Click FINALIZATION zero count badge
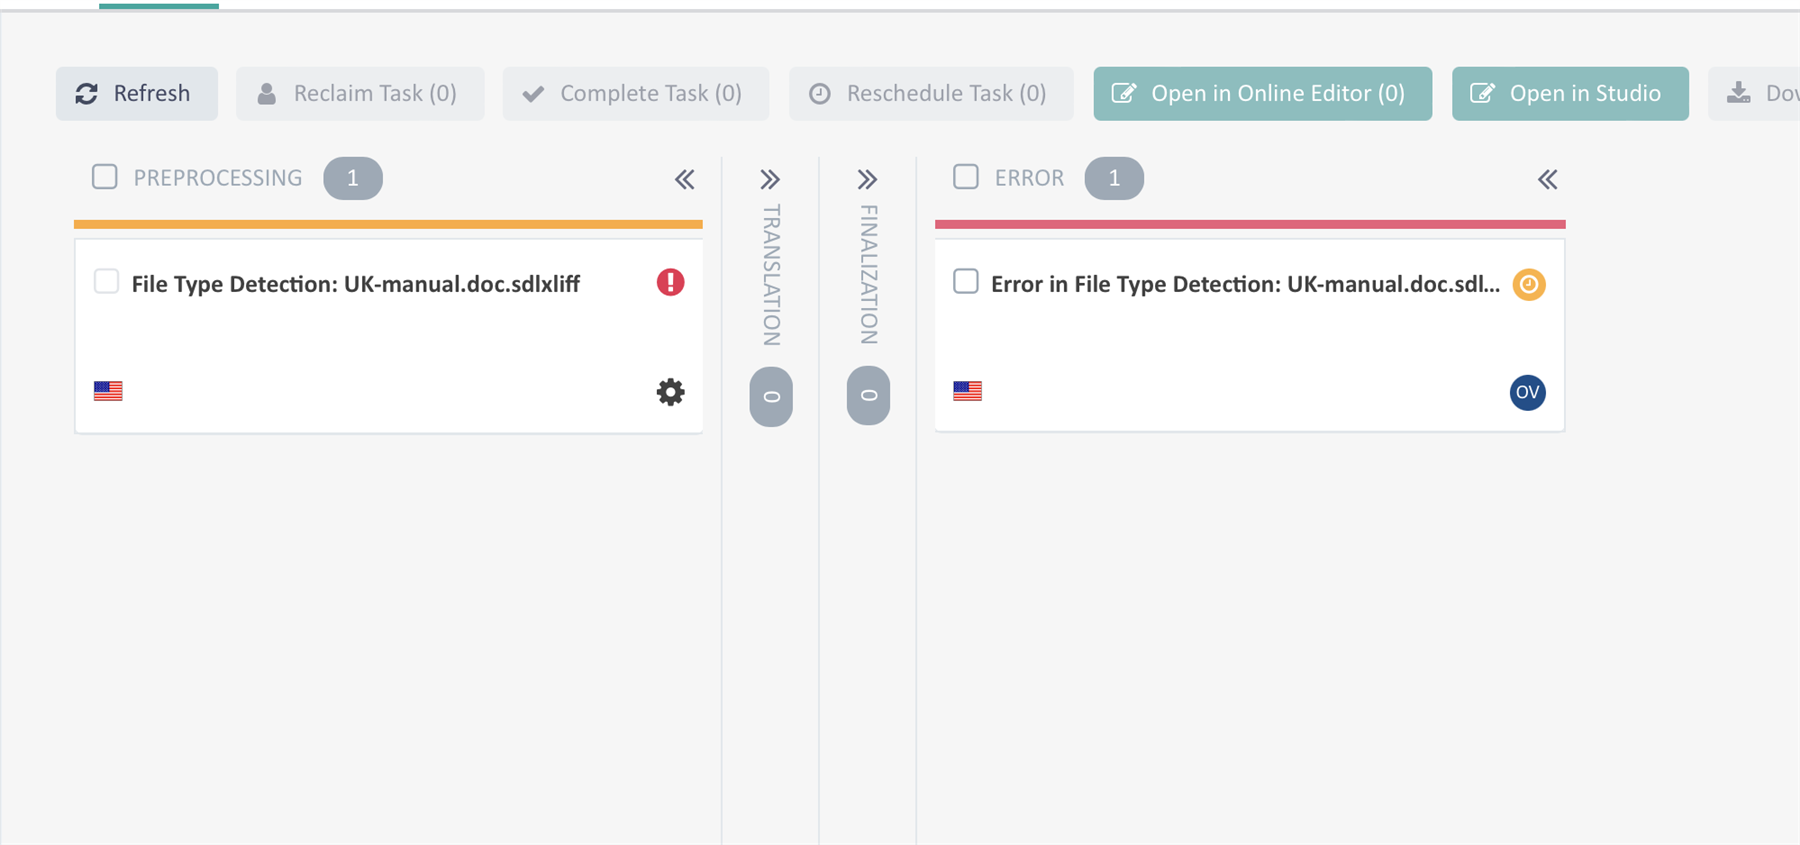 pyautogui.click(x=868, y=396)
